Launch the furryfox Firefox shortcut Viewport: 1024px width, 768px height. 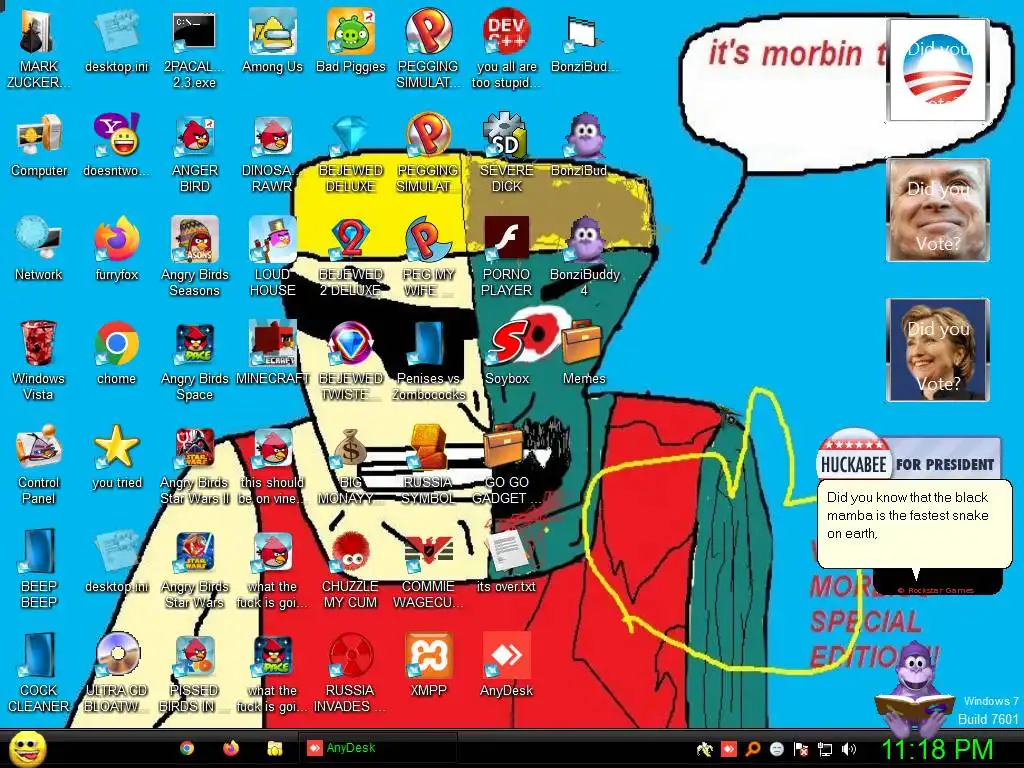[x=116, y=240]
